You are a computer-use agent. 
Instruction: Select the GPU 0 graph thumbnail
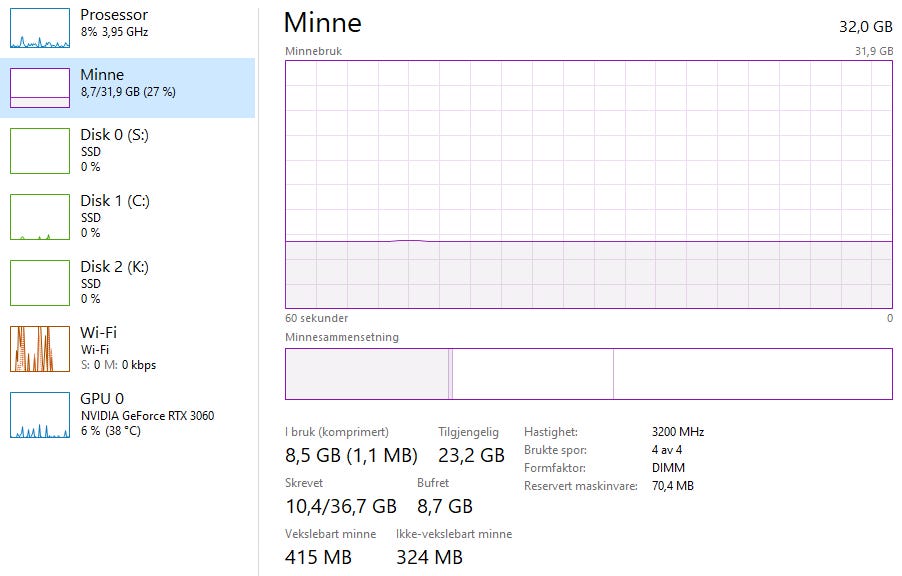40,414
